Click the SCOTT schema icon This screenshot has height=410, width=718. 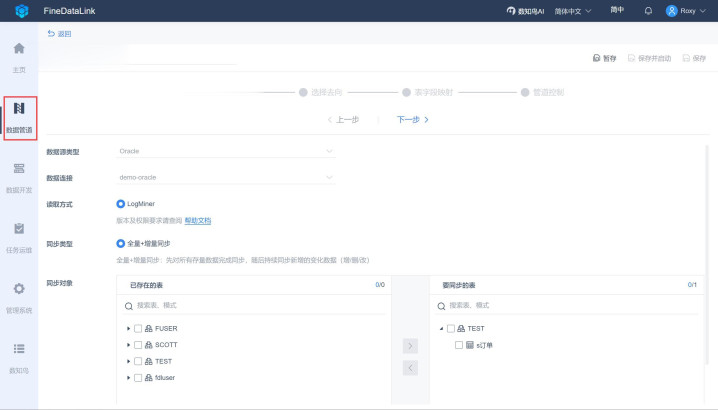[x=148, y=345]
